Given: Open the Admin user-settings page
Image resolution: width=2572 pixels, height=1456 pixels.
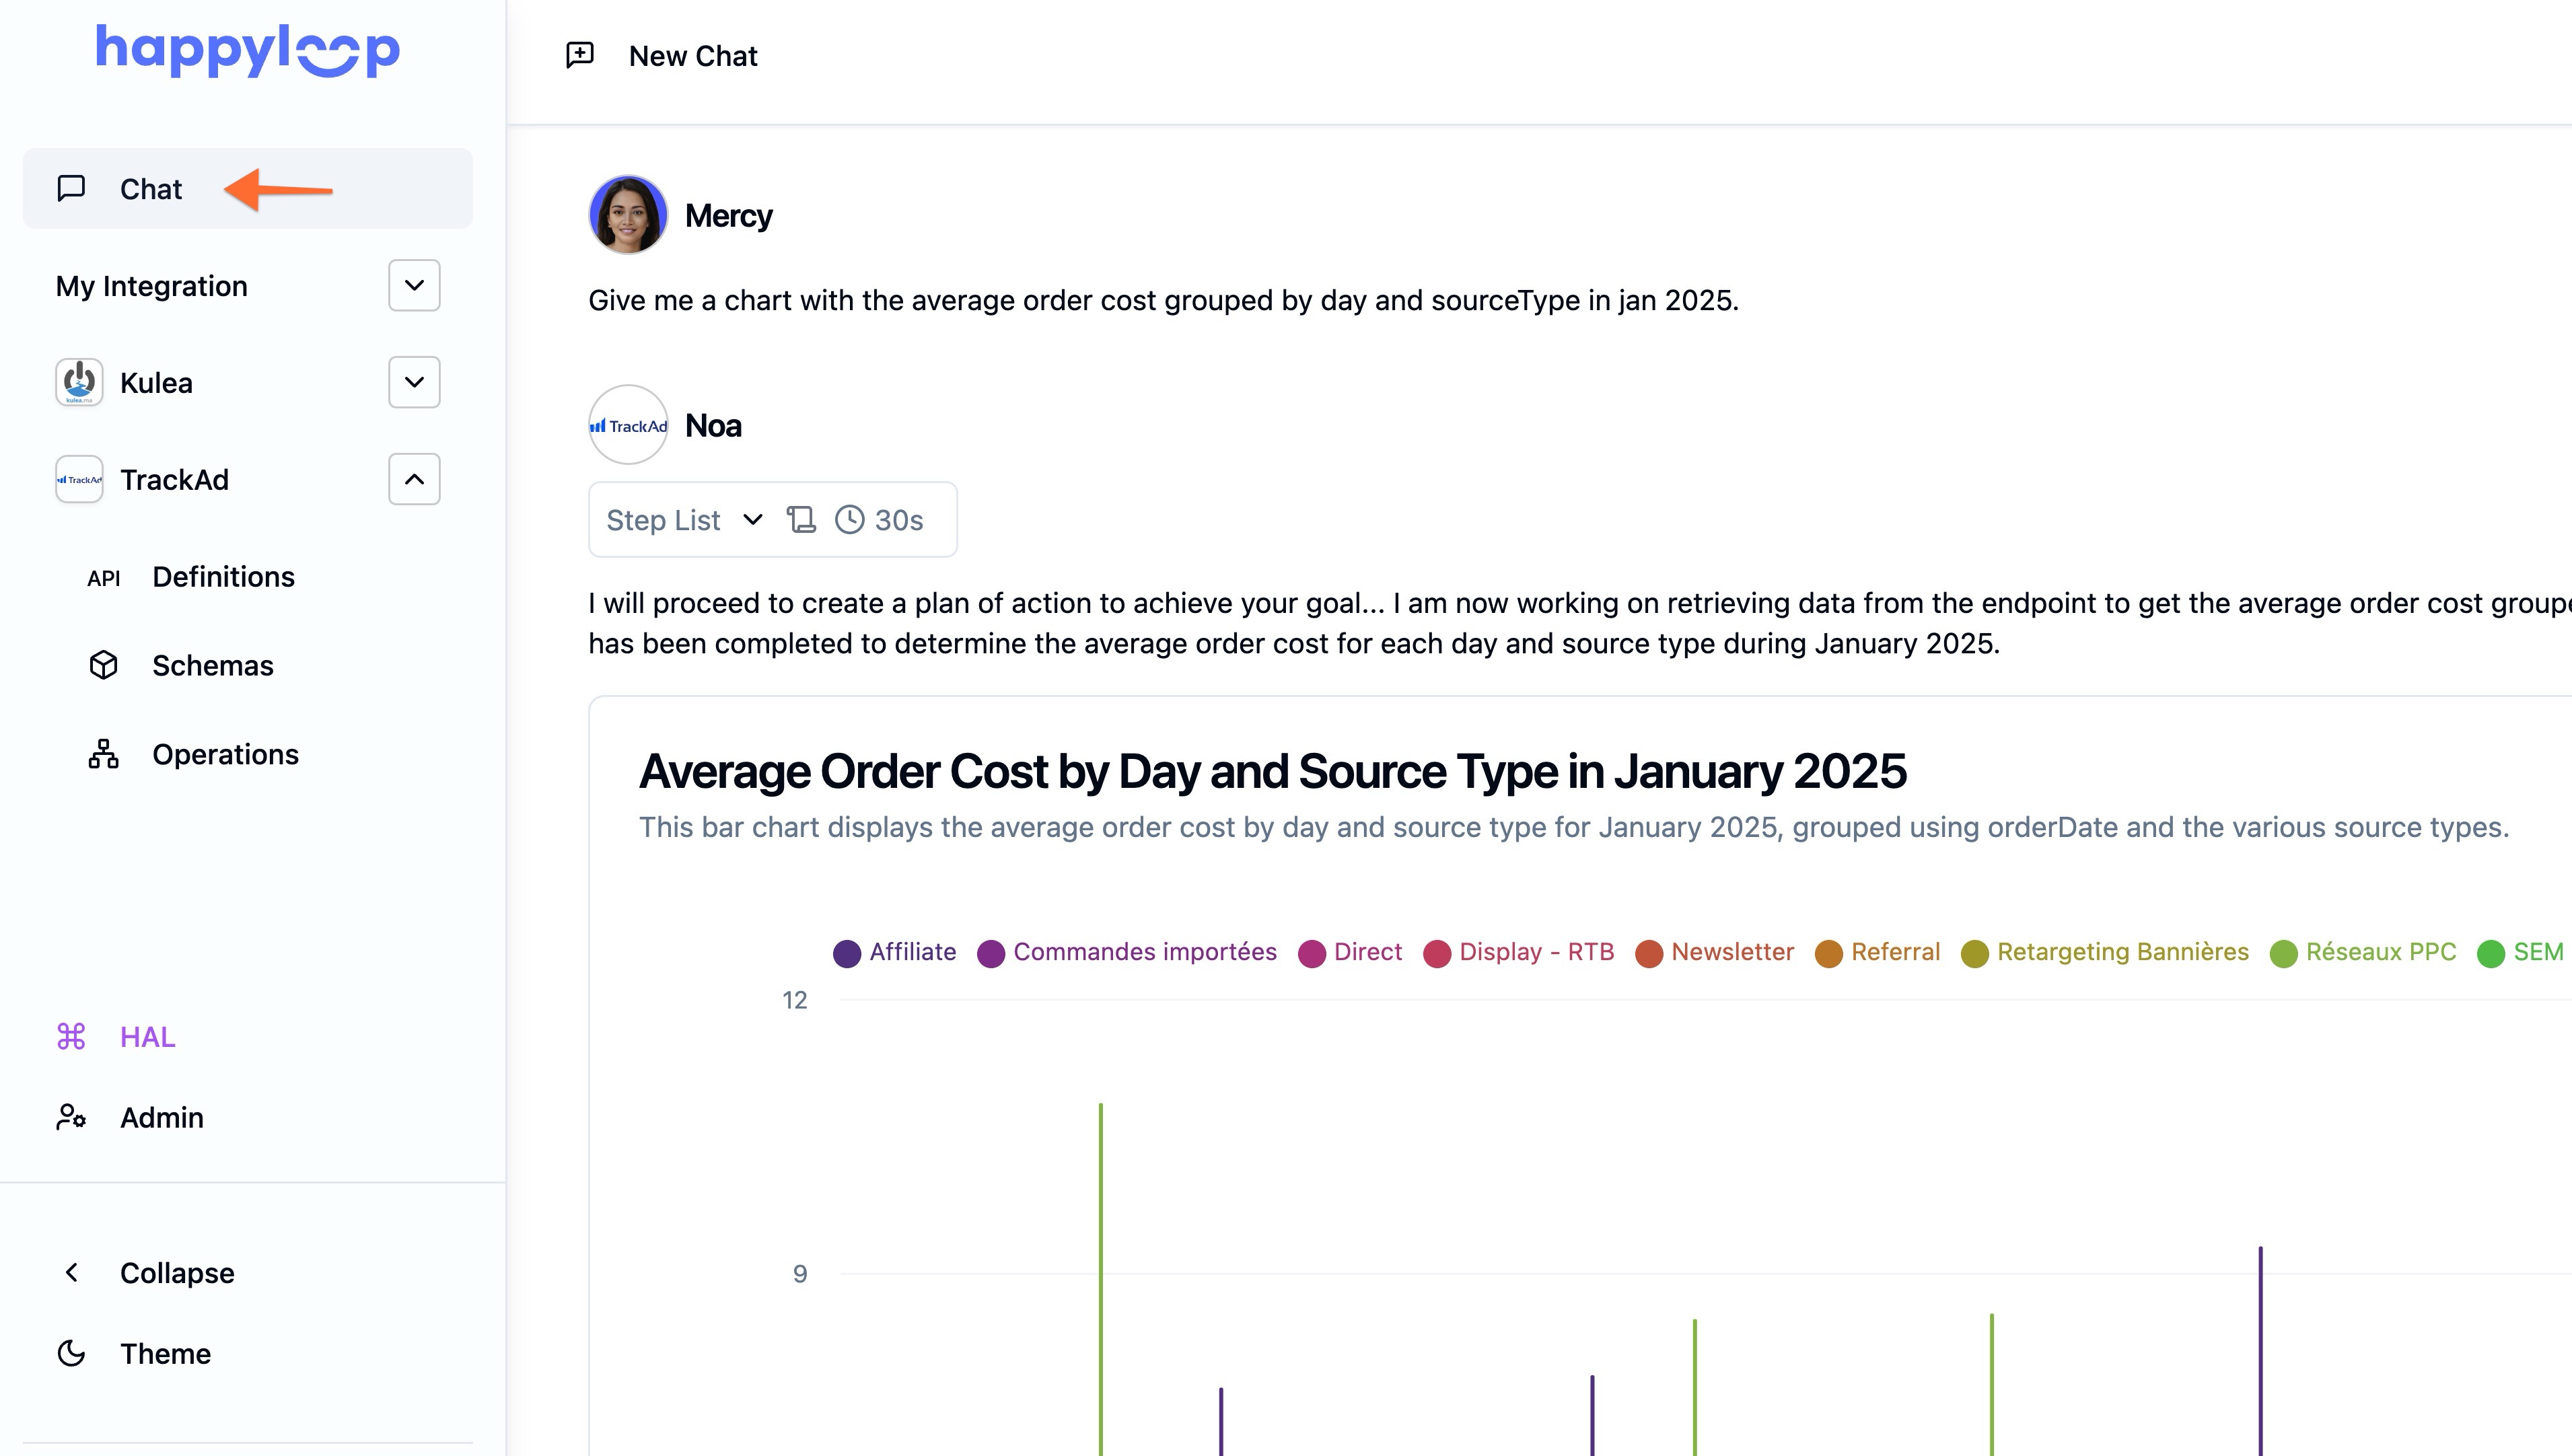Looking at the screenshot, I should (160, 1117).
